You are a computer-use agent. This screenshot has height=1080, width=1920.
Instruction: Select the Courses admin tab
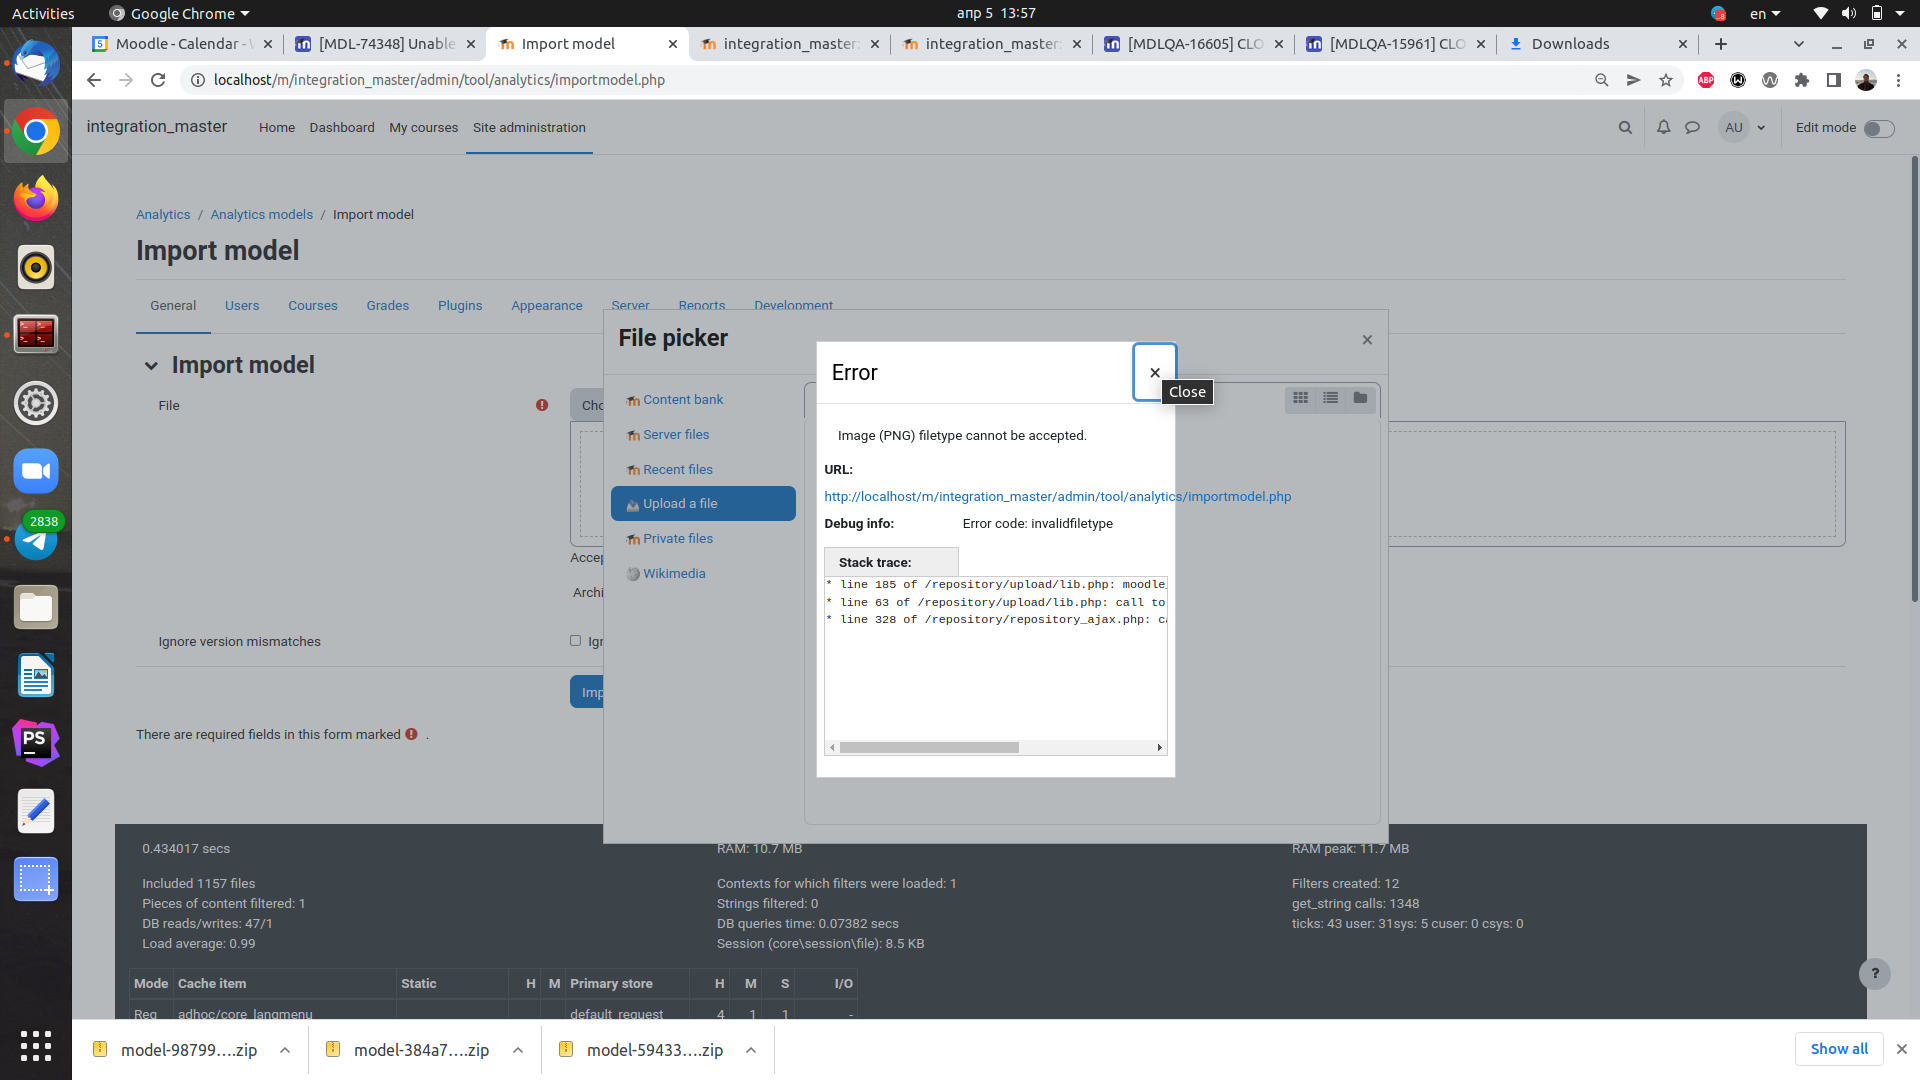(313, 306)
